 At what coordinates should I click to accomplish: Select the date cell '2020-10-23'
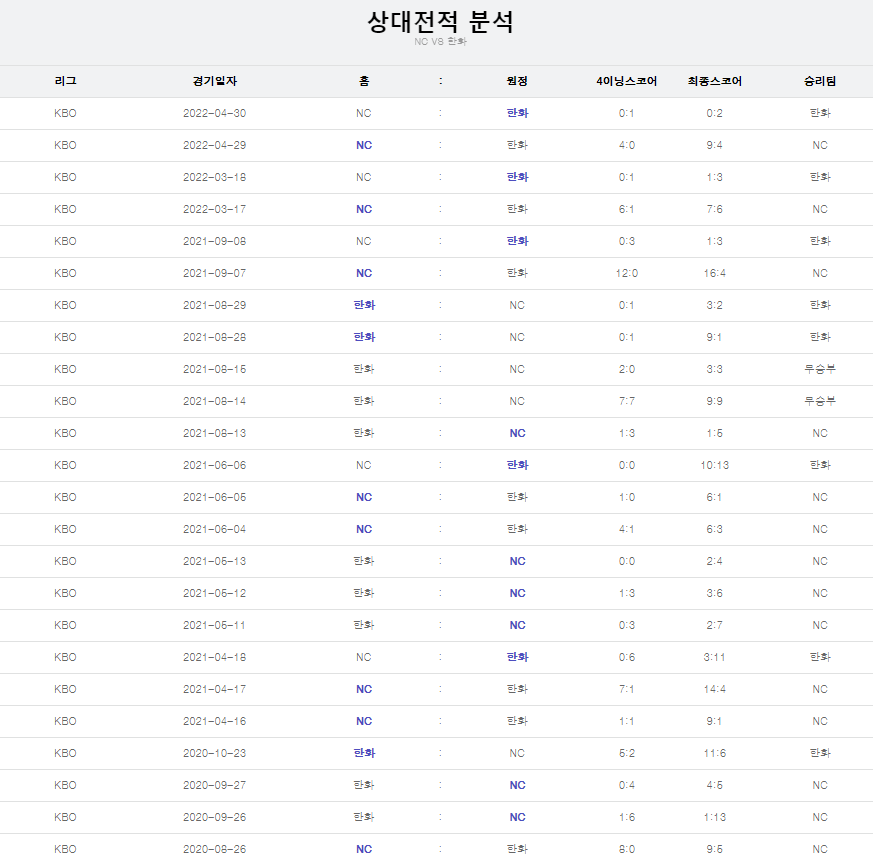214,753
